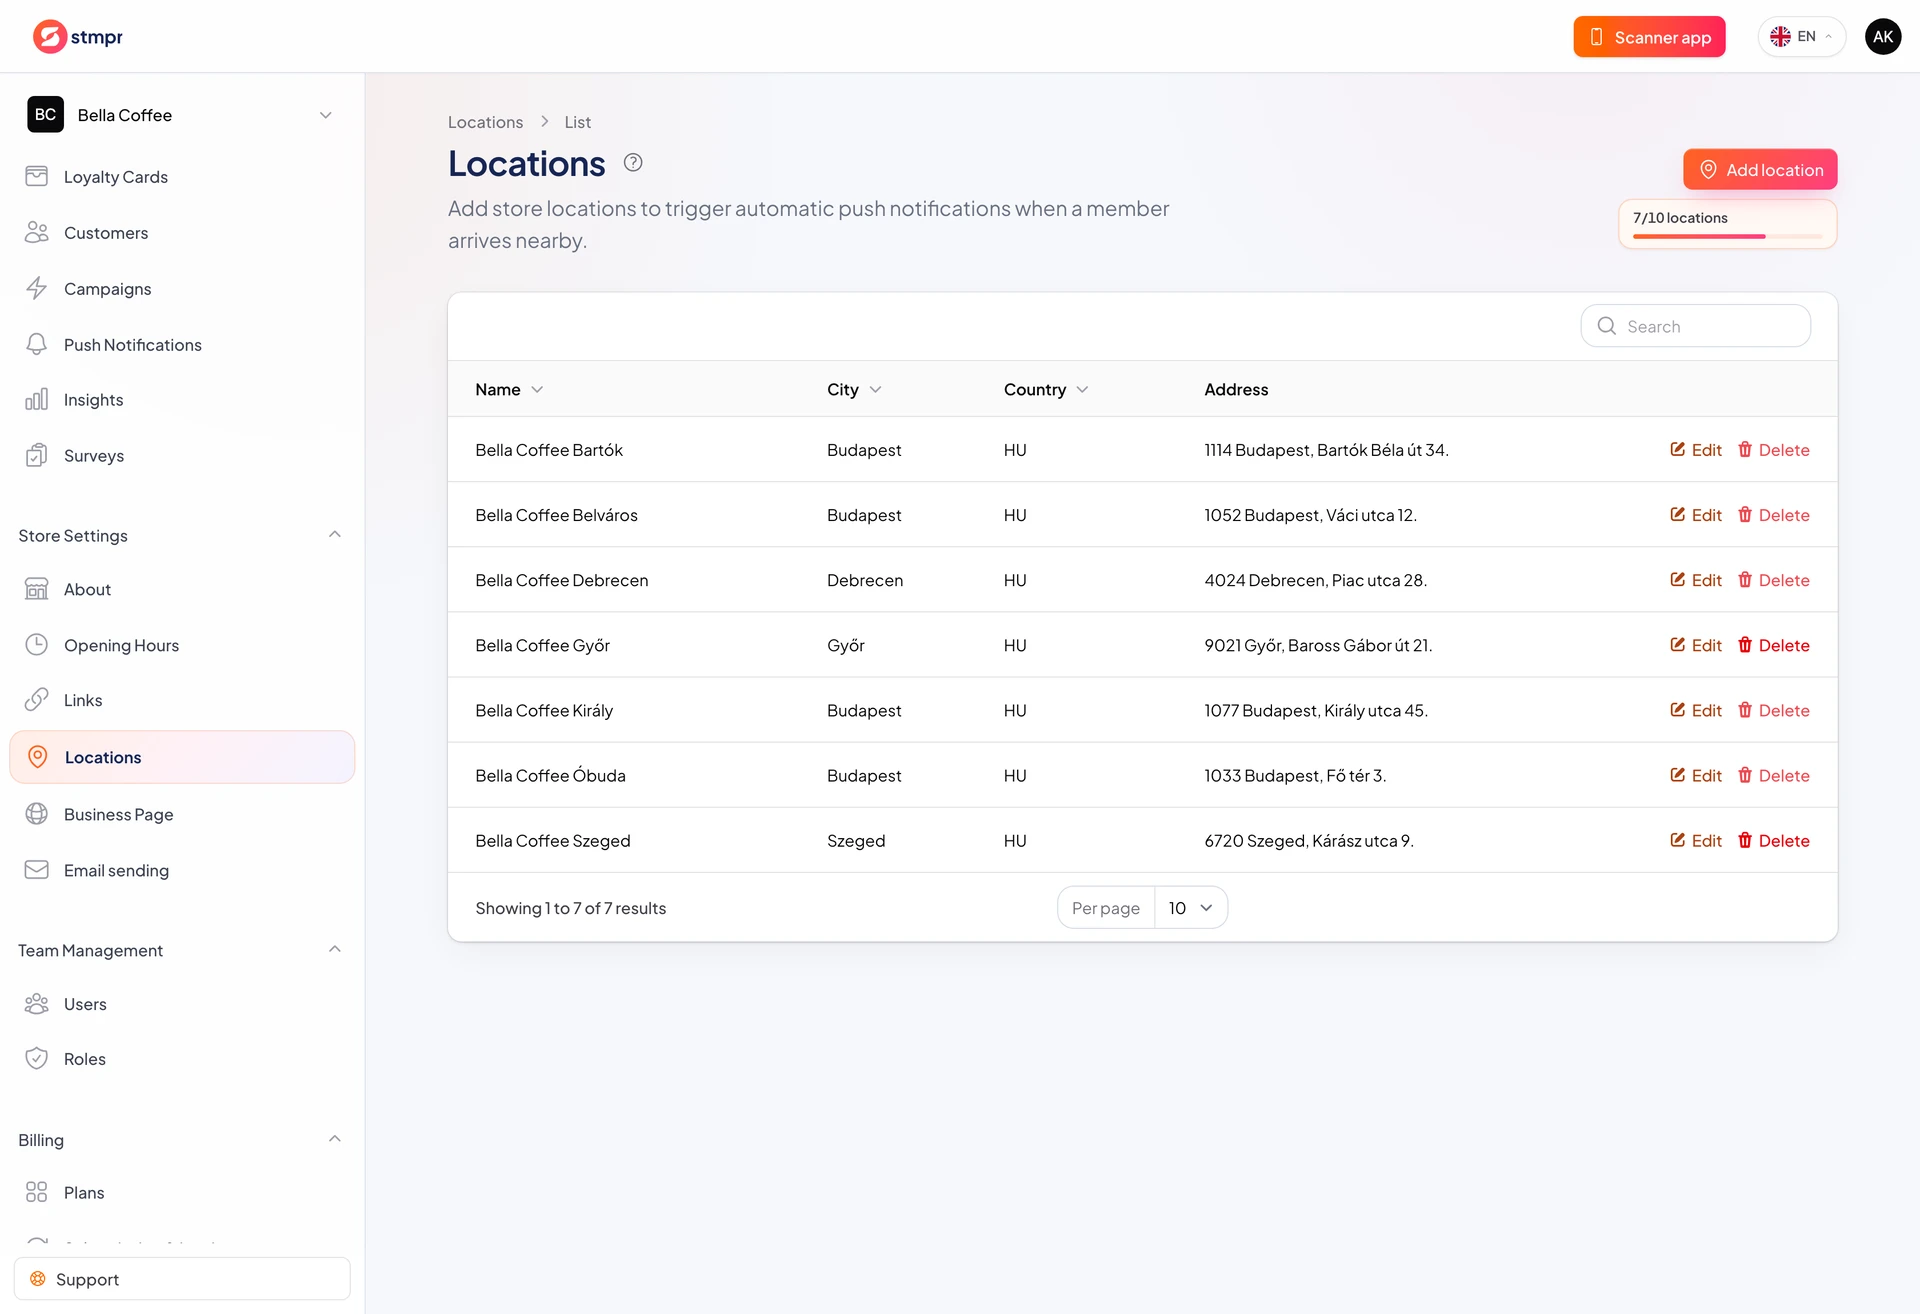Screen dimensions: 1920x1314
Task: Edit the Bella Coffee Debrecen location
Action: [x=1696, y=580]
